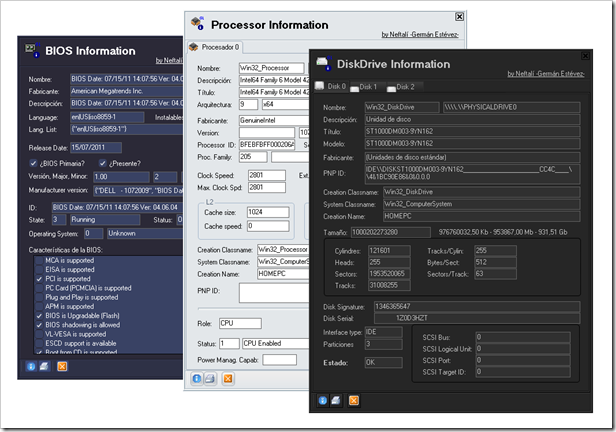This screenshot has height=432, width=616.
Task: Click the PHYSICALDRIVE0 field
Action: 512,107
